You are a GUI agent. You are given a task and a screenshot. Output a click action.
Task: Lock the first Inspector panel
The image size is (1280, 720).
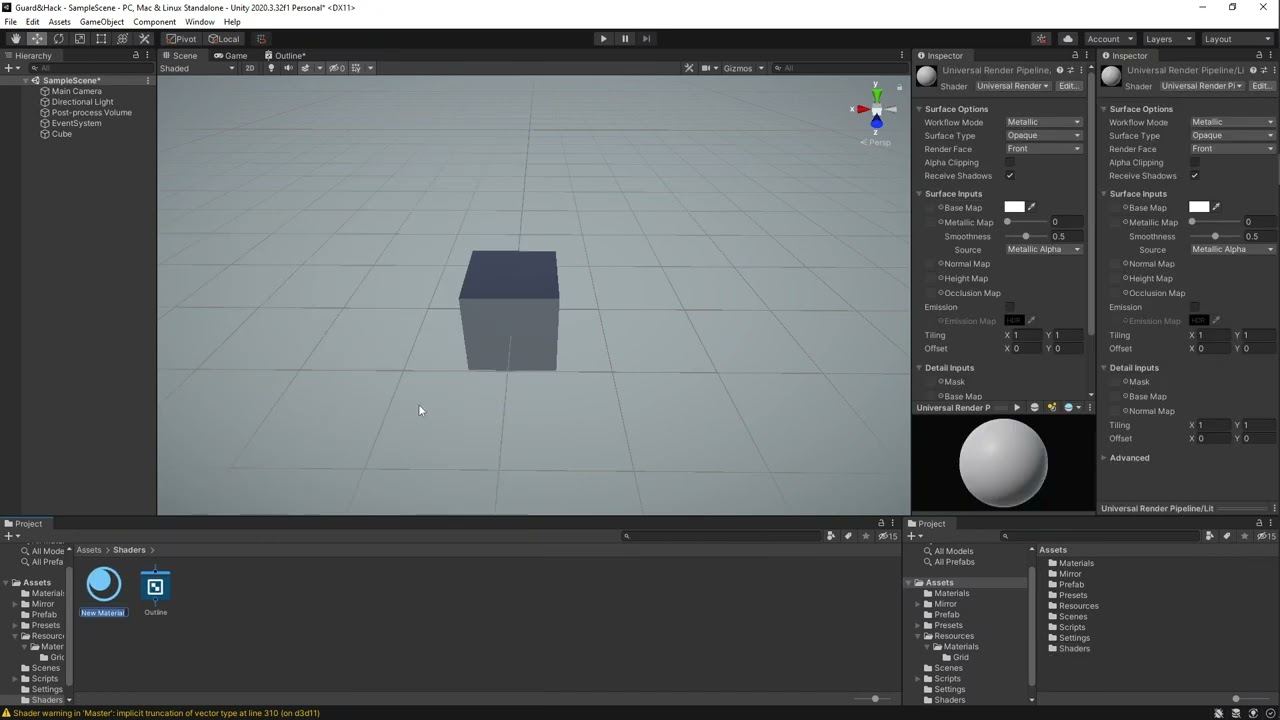(x=1075, y=56)
